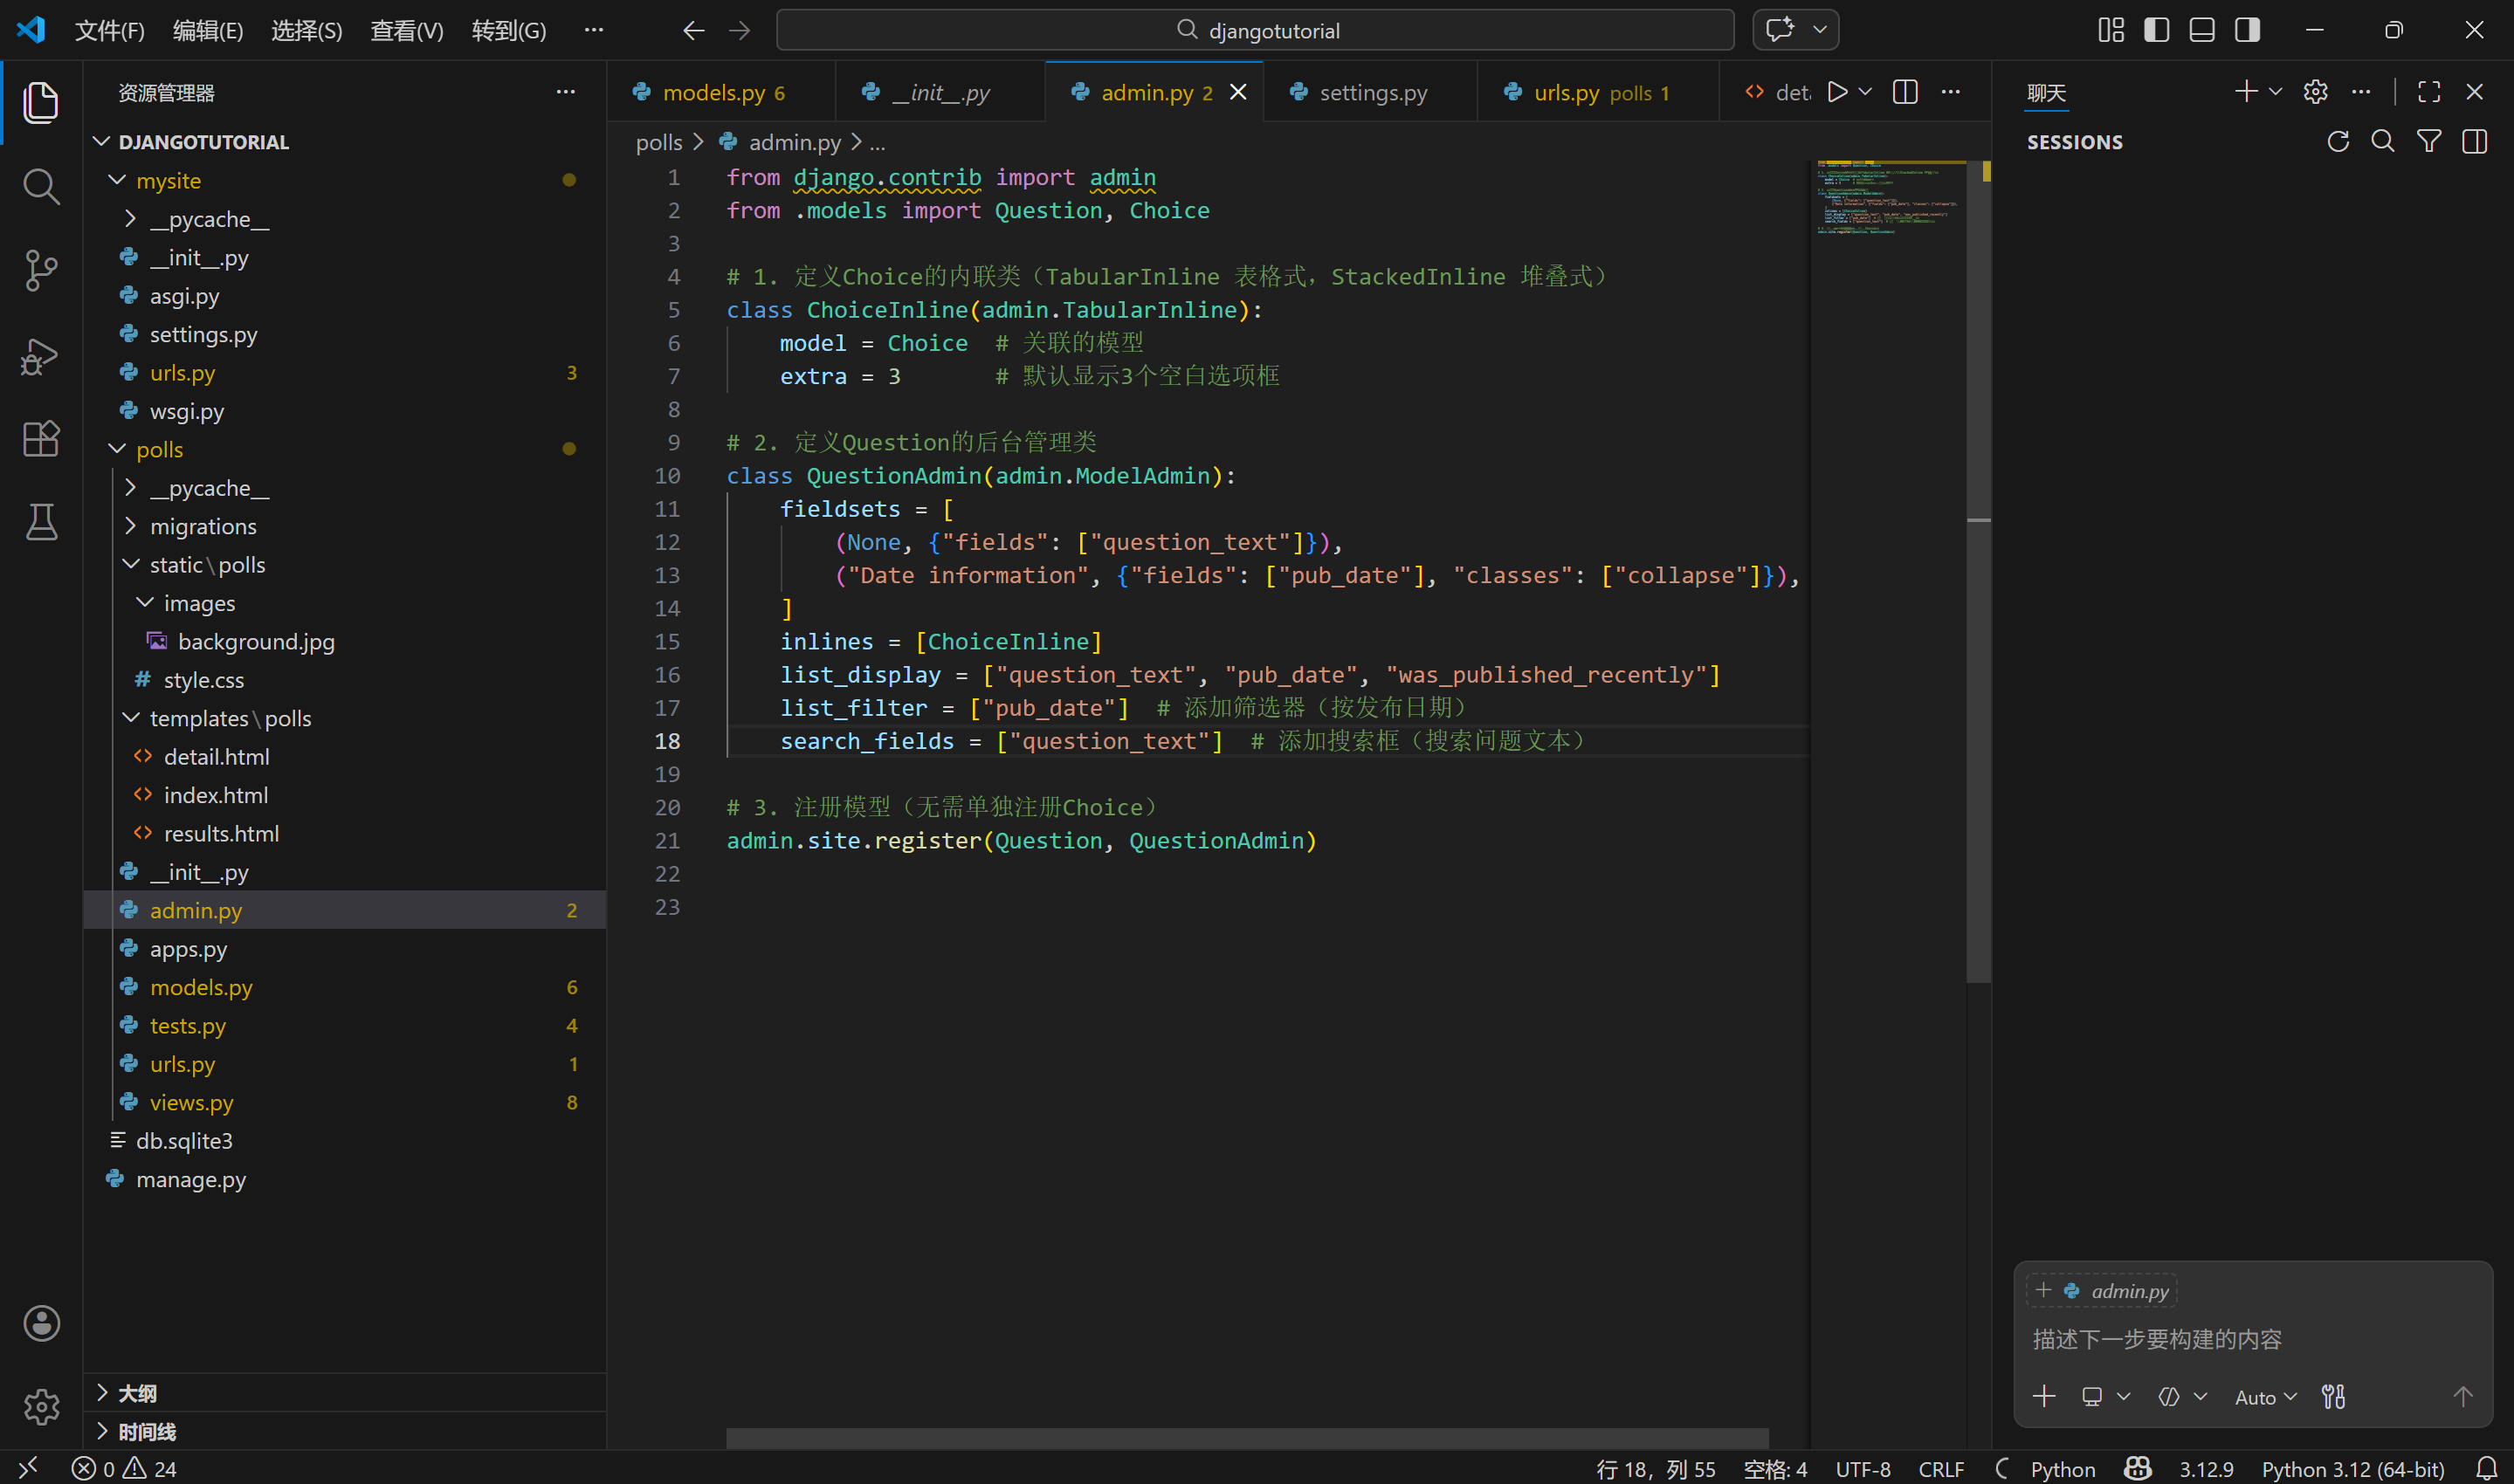This screenshot has height=1484, width=2514.
Task: Click the CRLF line ending indicator
Action: click(1941, 1469)
